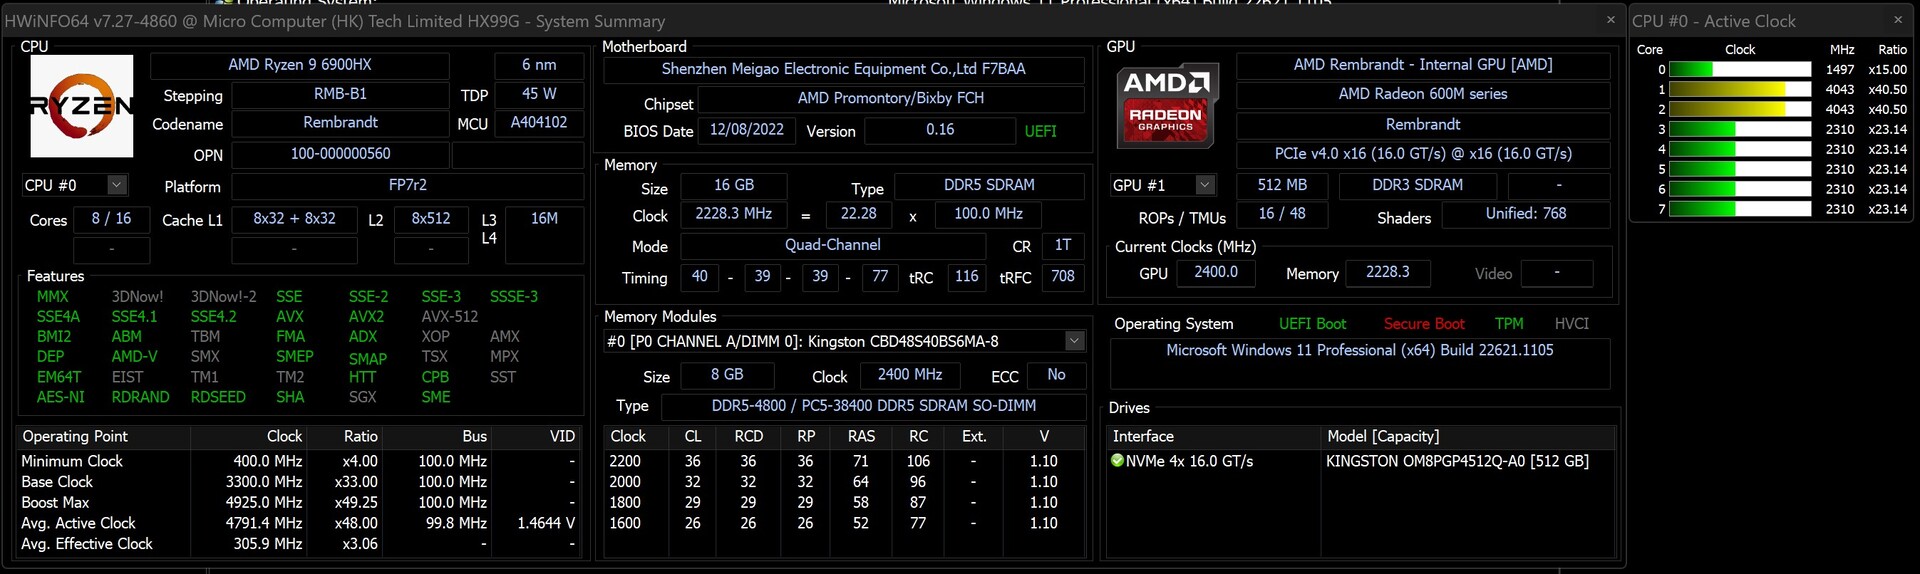Close the CPU #0 Active Clock window

click(x=1897, y=20)
